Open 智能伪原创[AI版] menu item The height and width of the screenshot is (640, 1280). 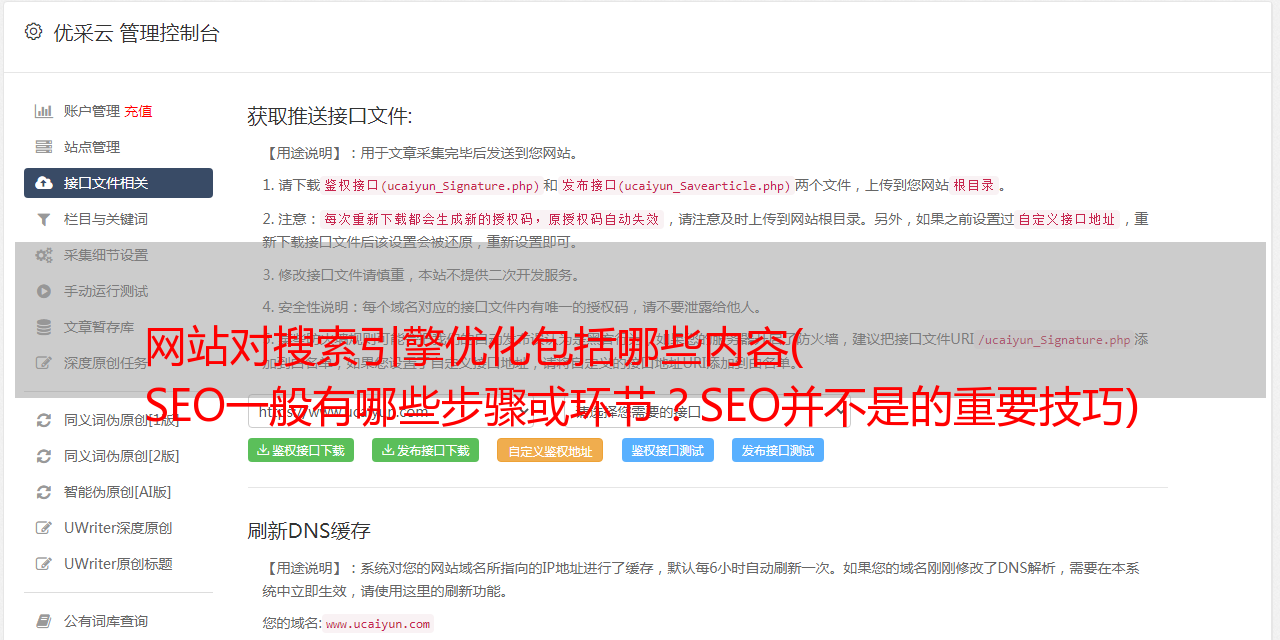[118, 492]
